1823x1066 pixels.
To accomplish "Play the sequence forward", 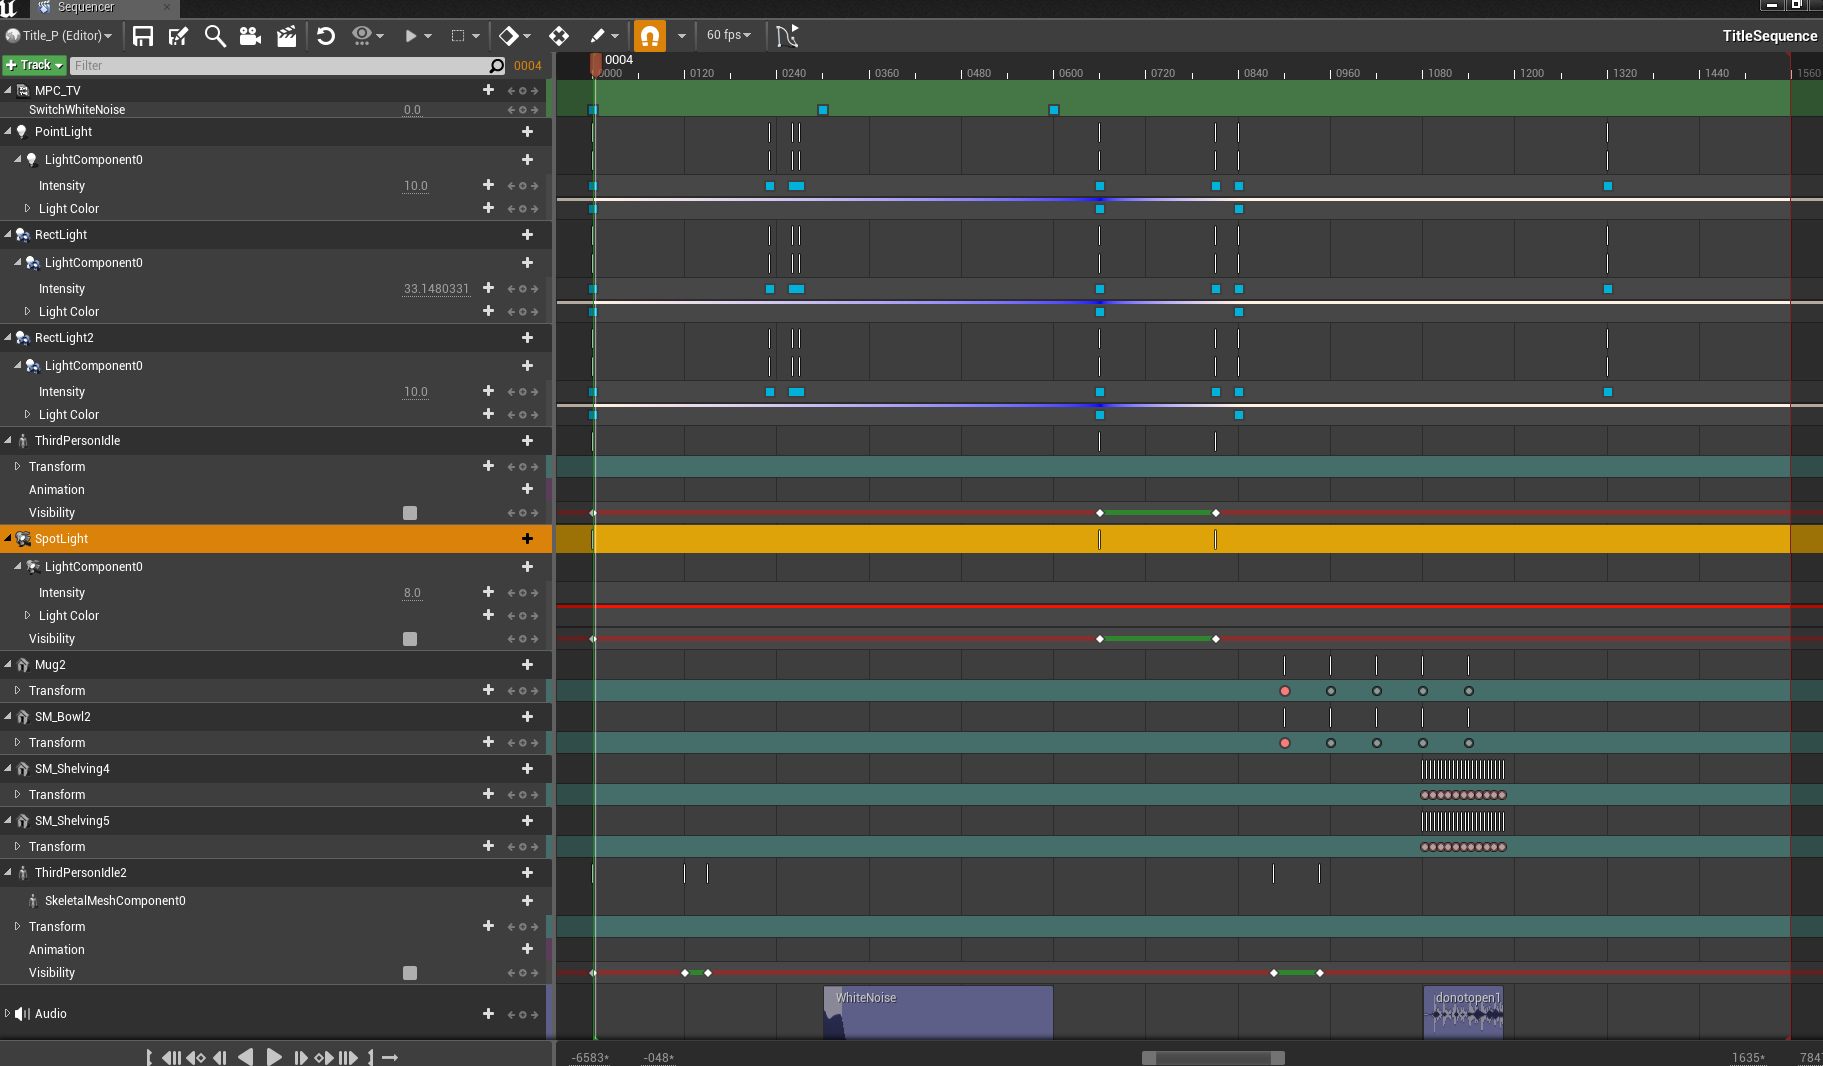I will tap(274, 1057).
